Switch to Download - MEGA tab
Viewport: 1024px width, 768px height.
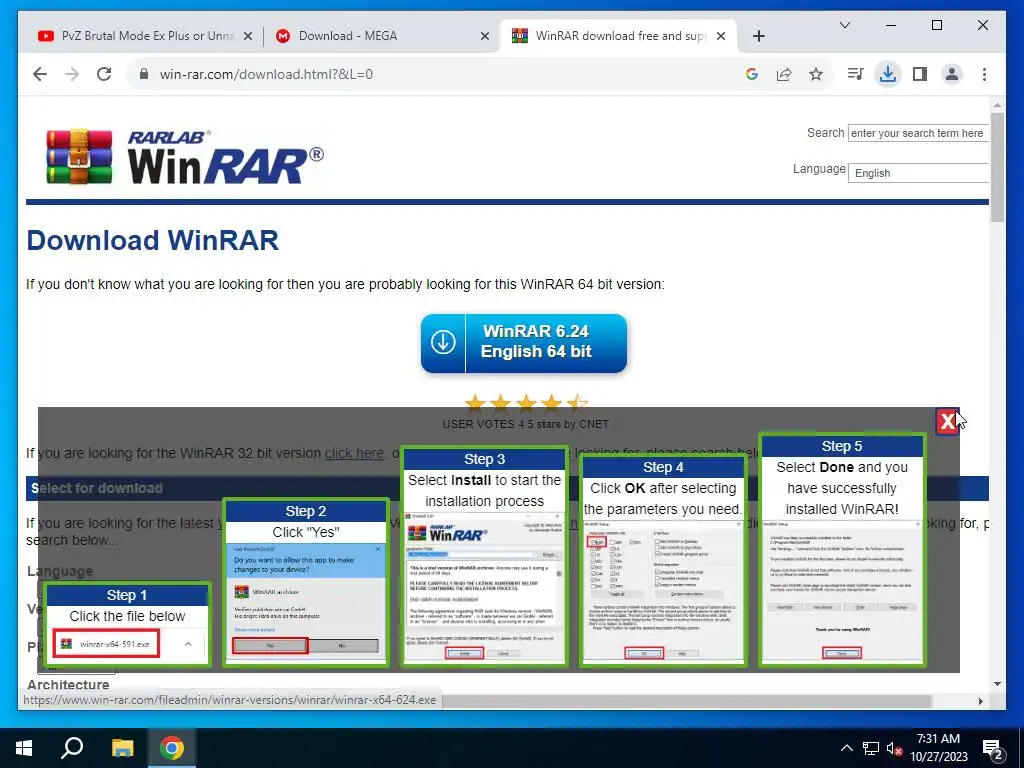click(x=382, y=36)
